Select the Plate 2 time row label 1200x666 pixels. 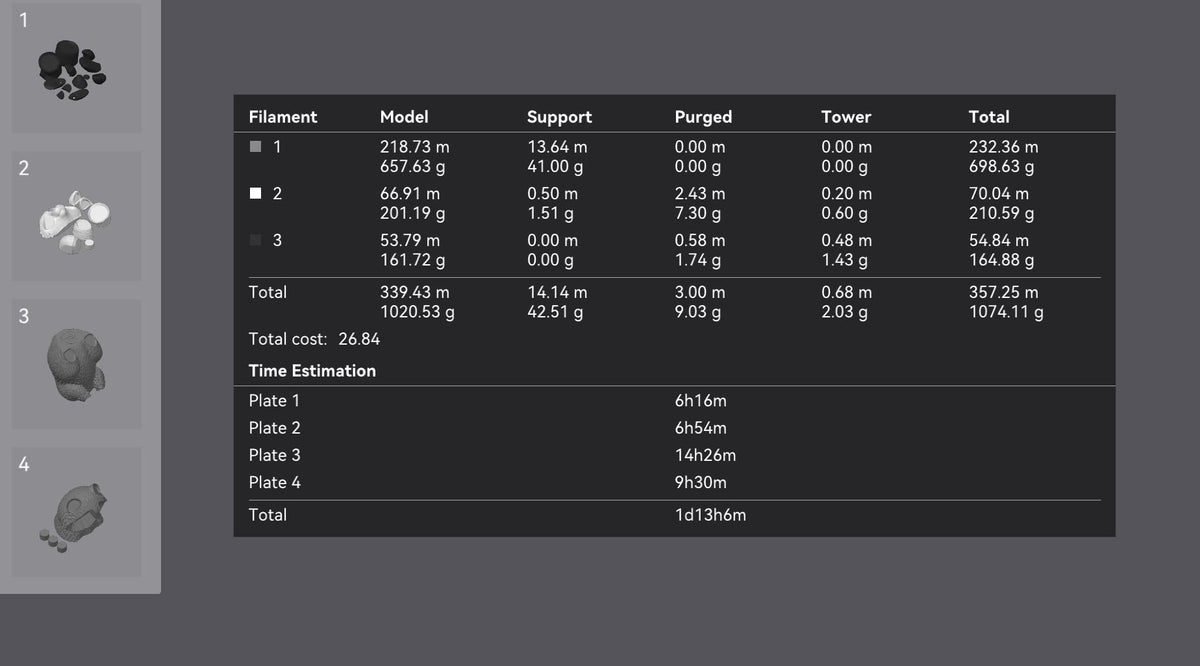274,428
